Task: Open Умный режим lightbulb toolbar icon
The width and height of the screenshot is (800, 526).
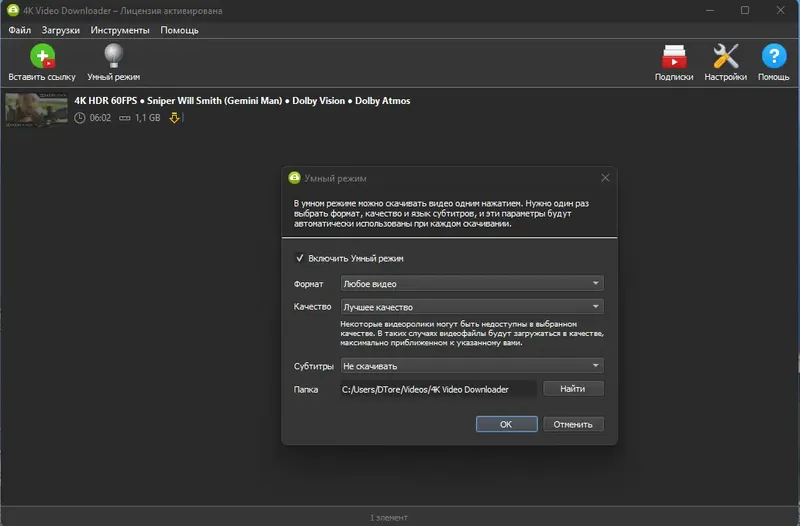Action: click(x=113, y=55)
